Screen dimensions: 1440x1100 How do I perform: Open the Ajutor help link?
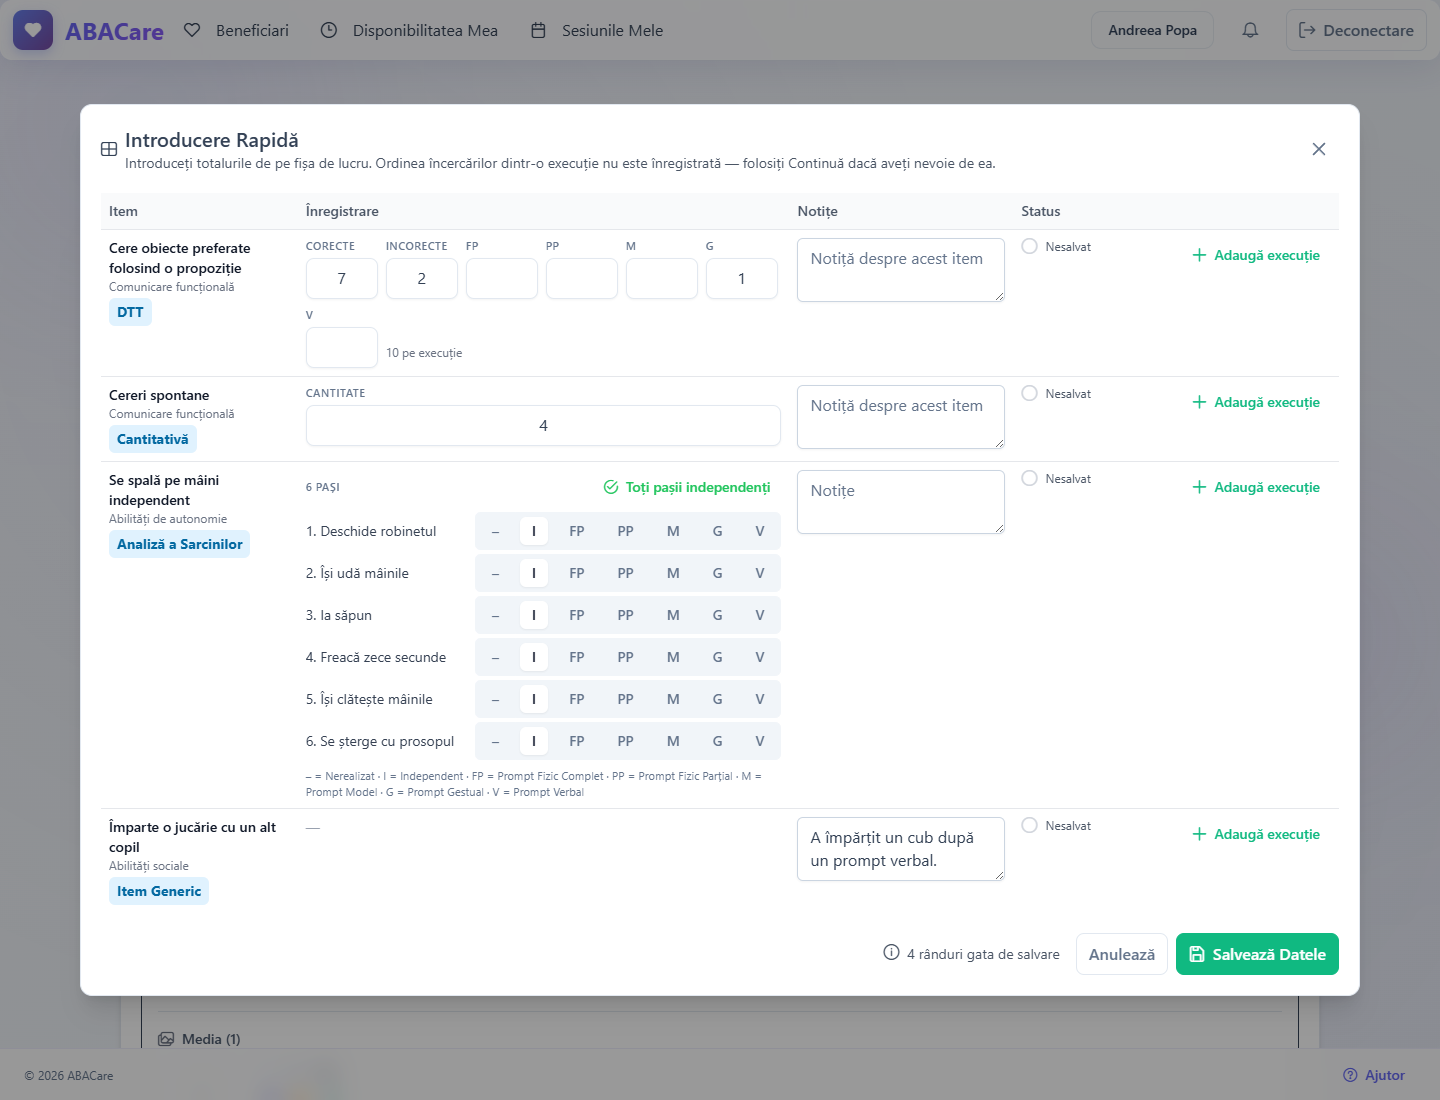1374,1075
